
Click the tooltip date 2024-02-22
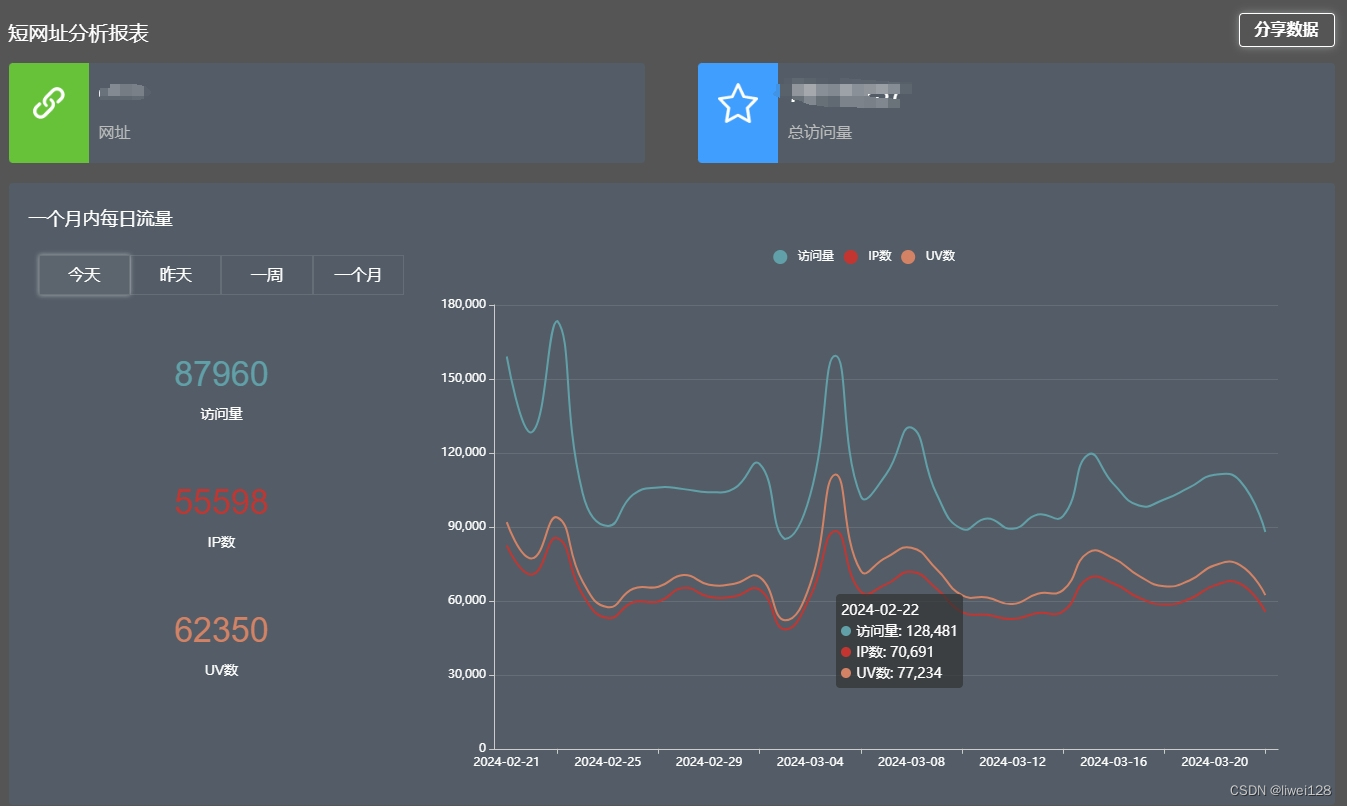click(x=880, y=609)
